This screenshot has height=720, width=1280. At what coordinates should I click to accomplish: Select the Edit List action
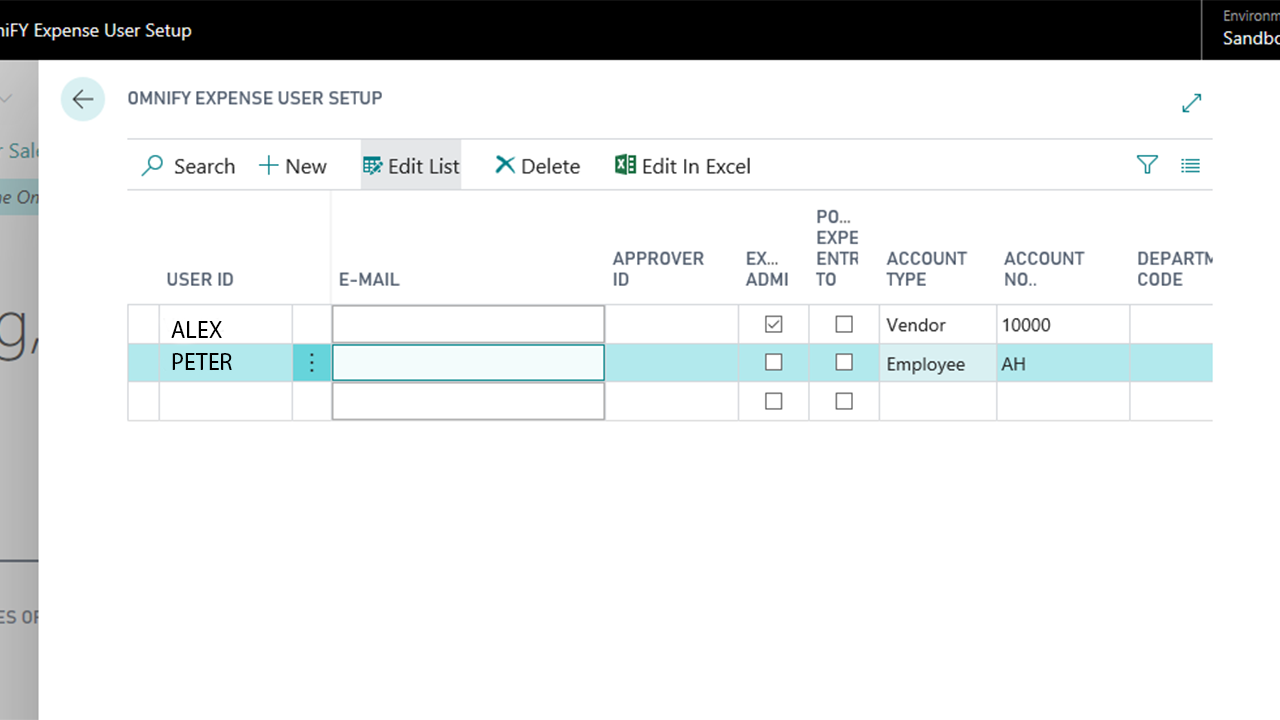click(411, 166)
